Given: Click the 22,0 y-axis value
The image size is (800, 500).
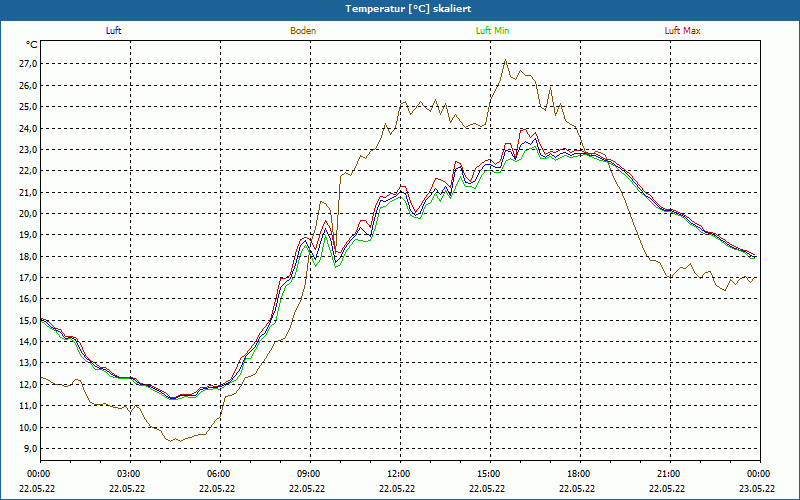Looking at the screenshot, I should tap(29, 171).
